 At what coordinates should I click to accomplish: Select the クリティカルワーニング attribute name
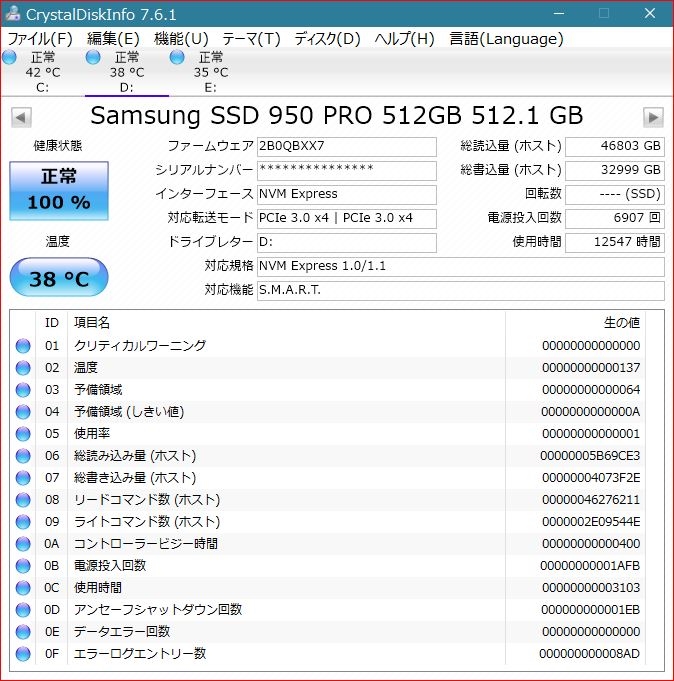(x=140, y=346)
